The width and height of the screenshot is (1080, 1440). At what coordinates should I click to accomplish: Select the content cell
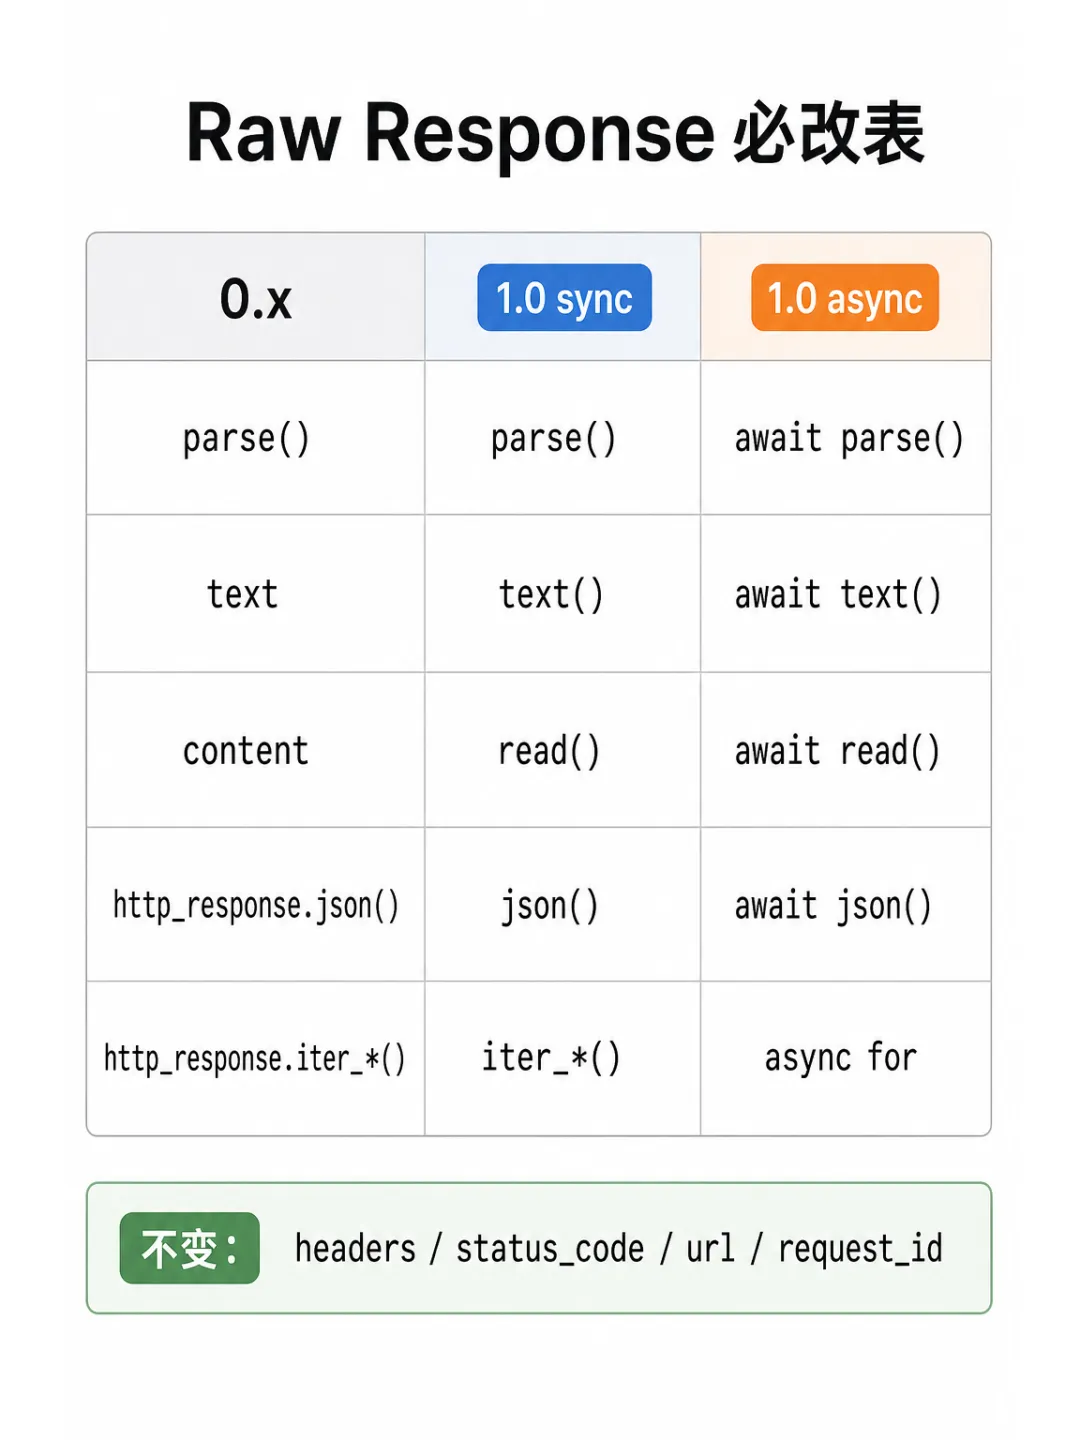[256, 750]
